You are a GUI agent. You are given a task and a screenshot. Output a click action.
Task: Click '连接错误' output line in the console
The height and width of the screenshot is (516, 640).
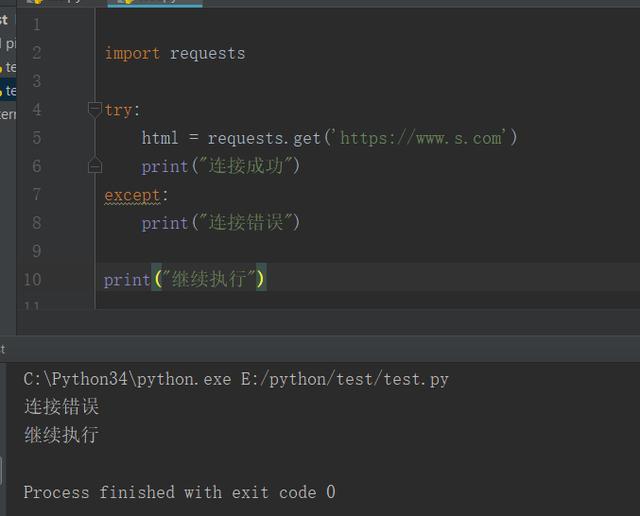click(62, 407)
